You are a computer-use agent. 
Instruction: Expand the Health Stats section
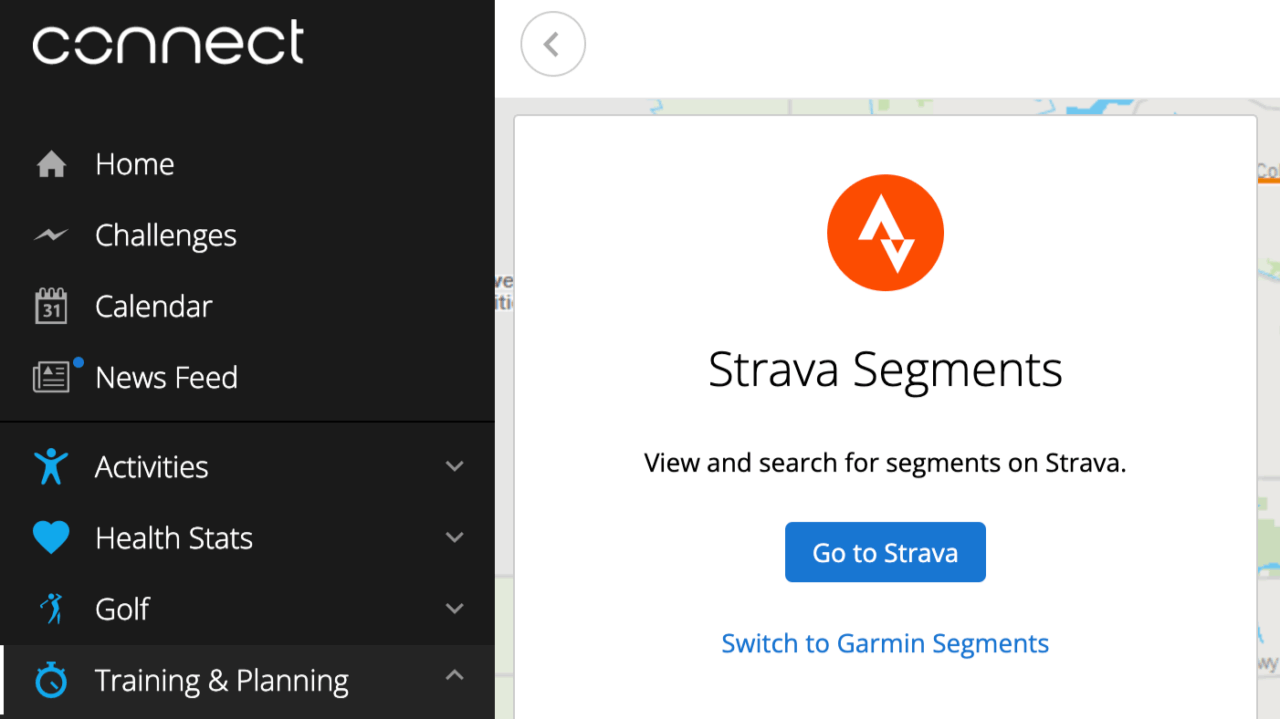455,537
